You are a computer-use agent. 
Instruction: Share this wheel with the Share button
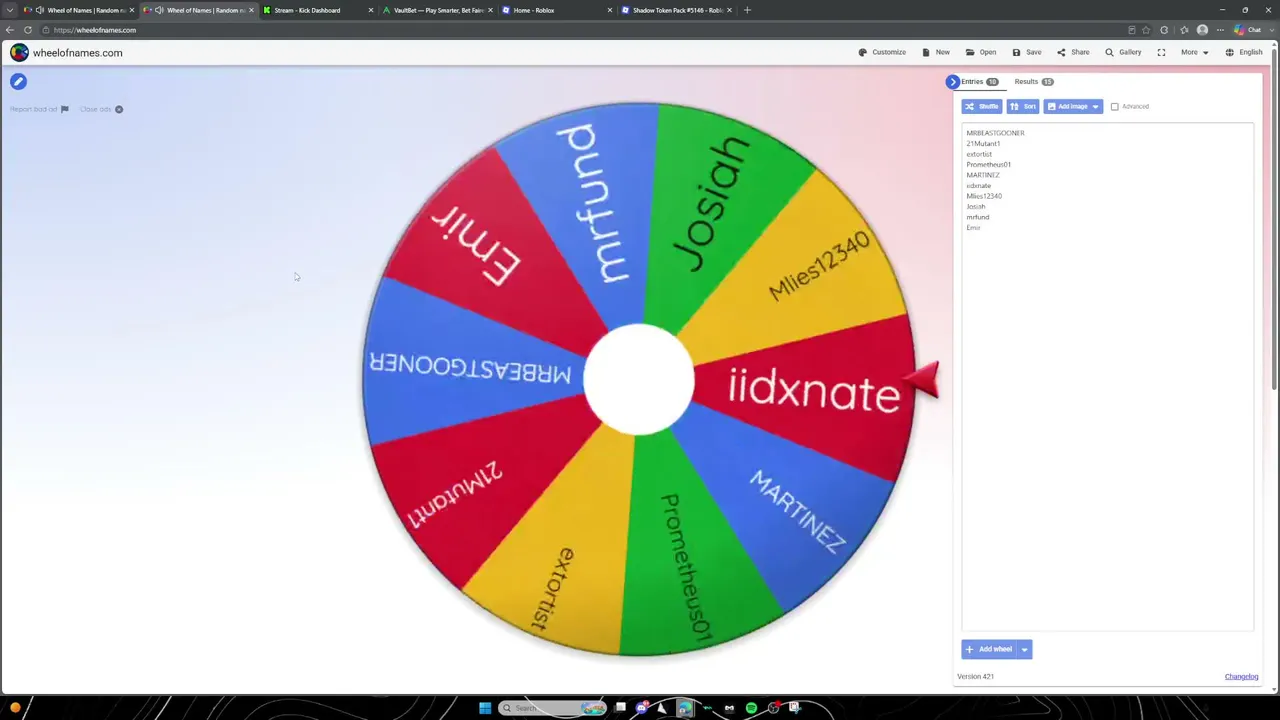coord(1073,53)
